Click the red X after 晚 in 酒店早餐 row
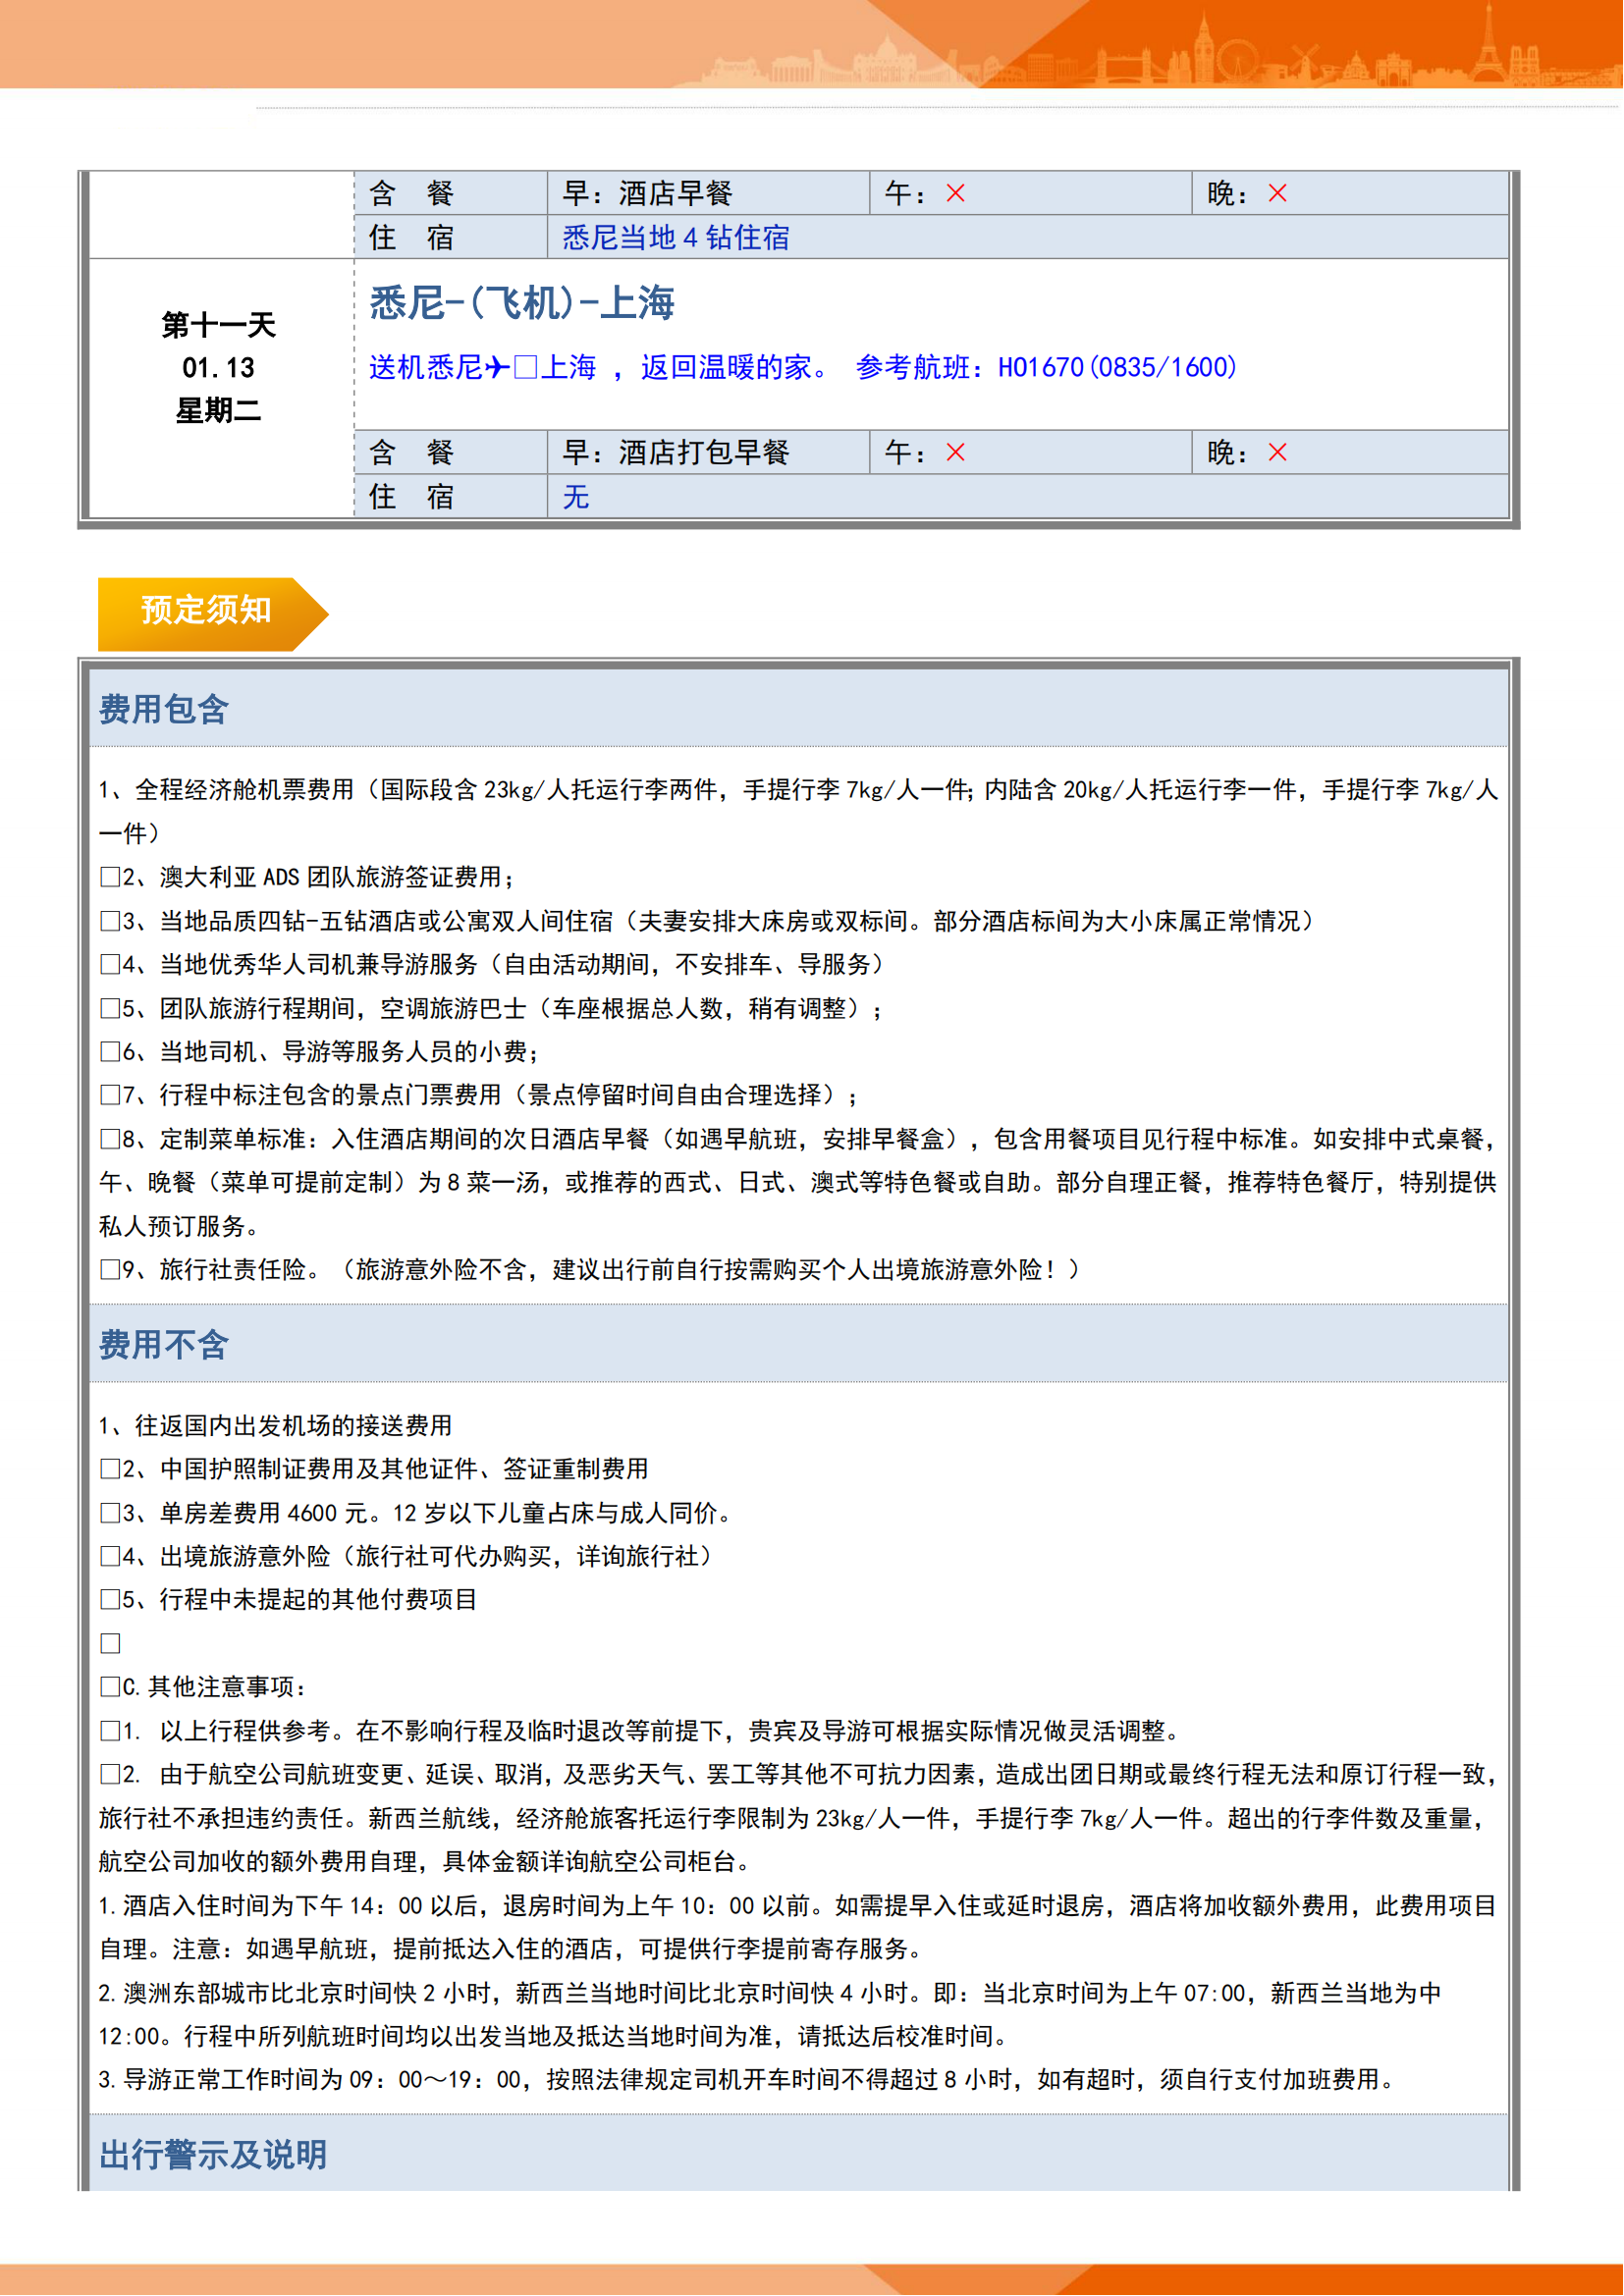Viewport: 1624px width, 2296px height. point(1278,193)
